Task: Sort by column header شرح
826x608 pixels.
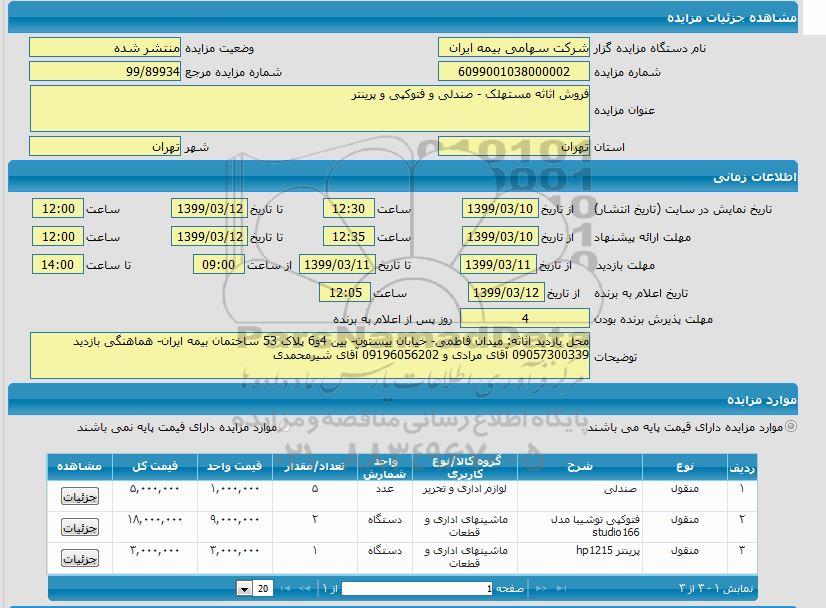Action: point(580,467)
